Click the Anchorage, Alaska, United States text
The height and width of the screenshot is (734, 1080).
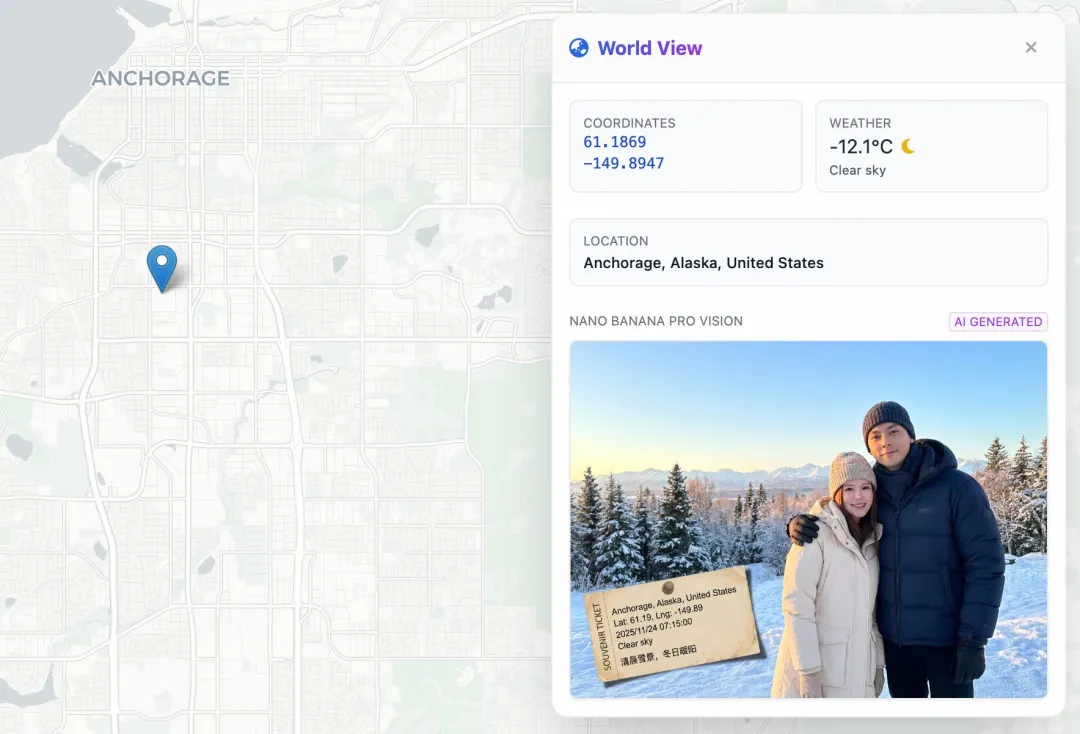pyautogui.click(x=703, y=263)
